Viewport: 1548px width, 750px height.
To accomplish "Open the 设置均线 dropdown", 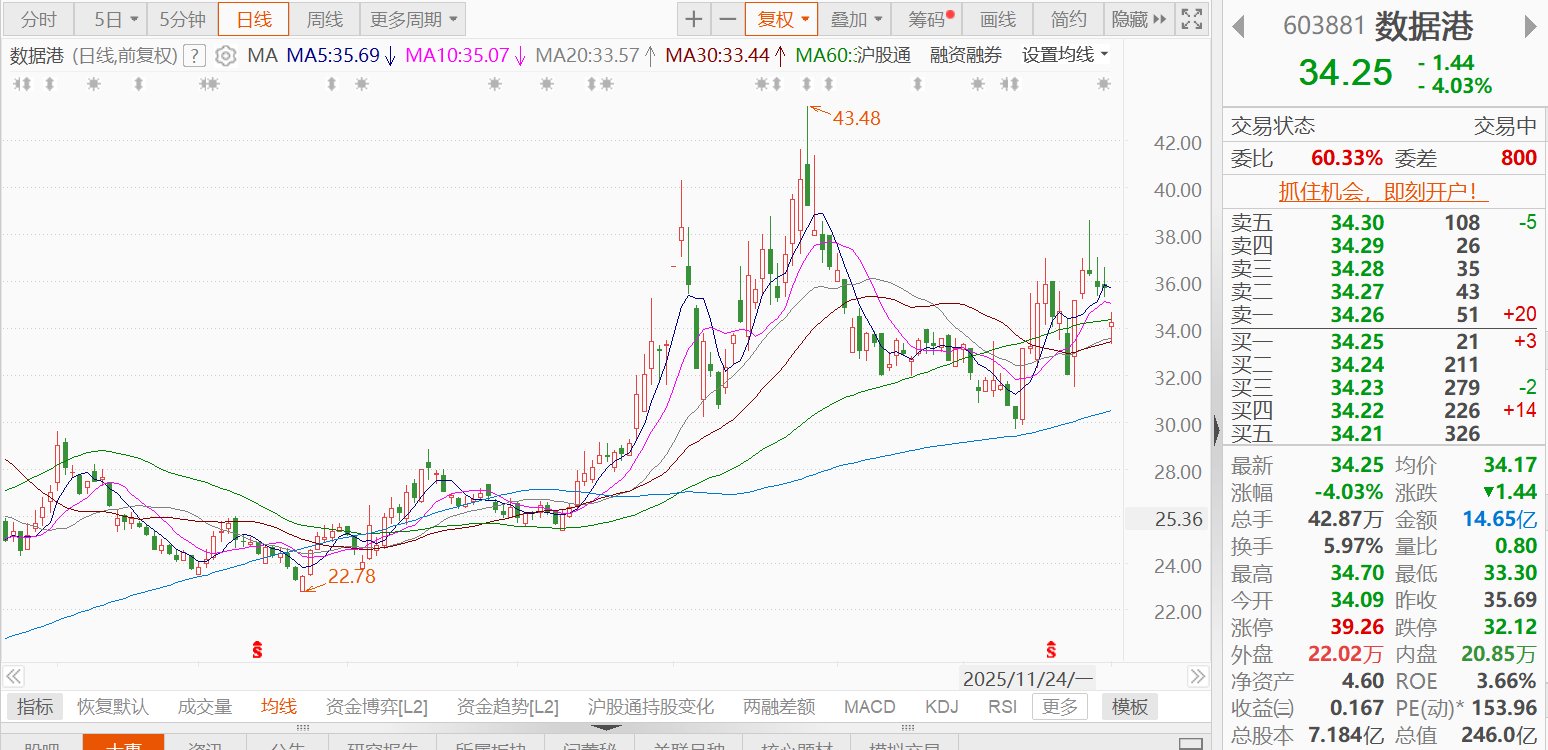I will tap(1065, 55).
